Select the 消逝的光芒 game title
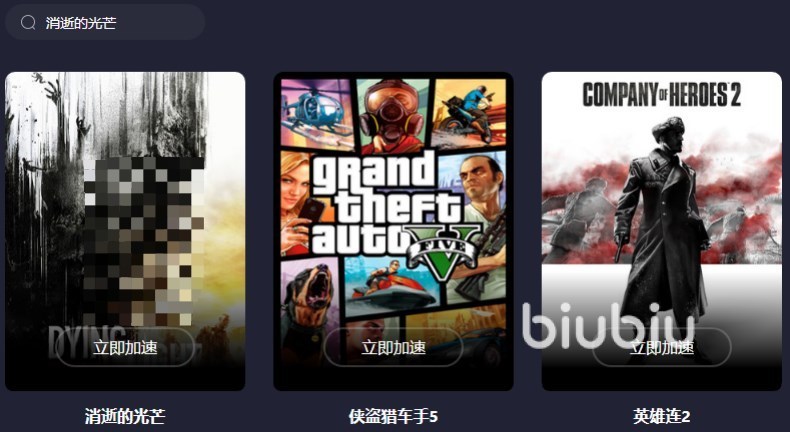790x432 pixels. [125, 416]
